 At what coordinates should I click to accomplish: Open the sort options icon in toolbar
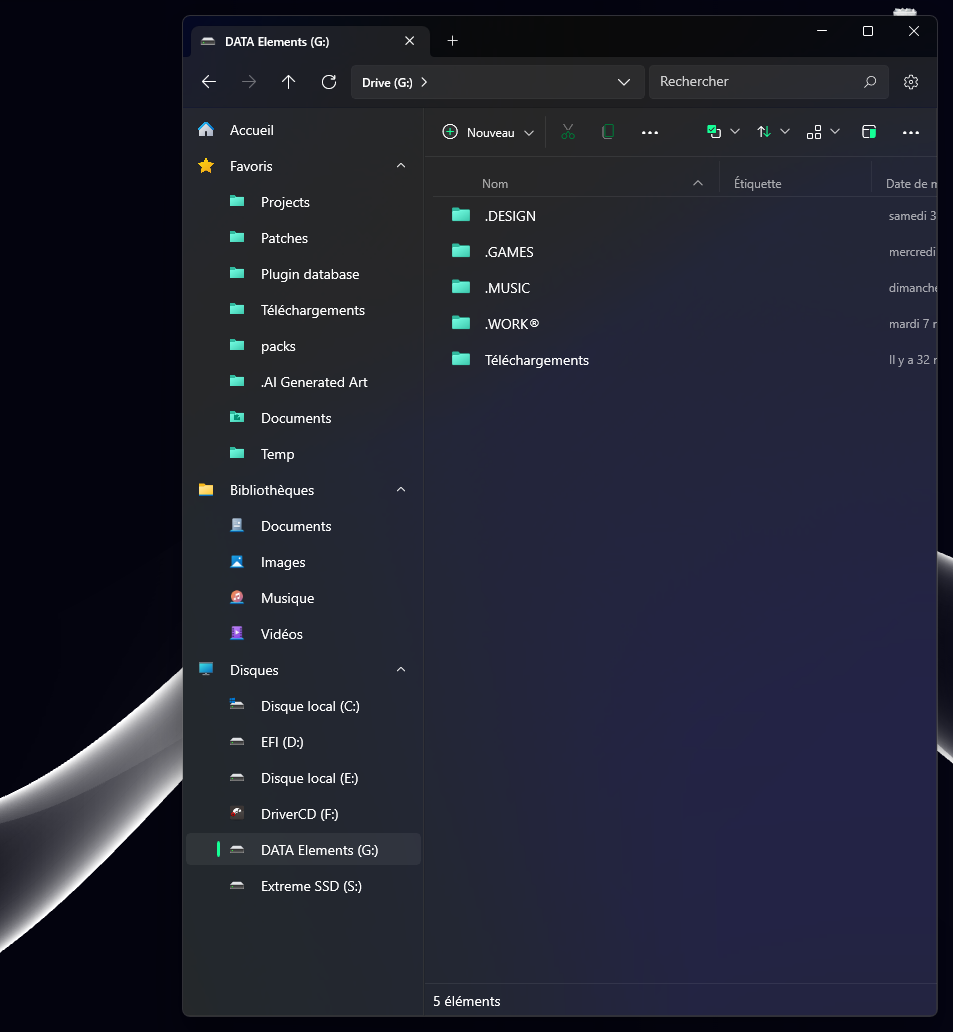point(766,131)
